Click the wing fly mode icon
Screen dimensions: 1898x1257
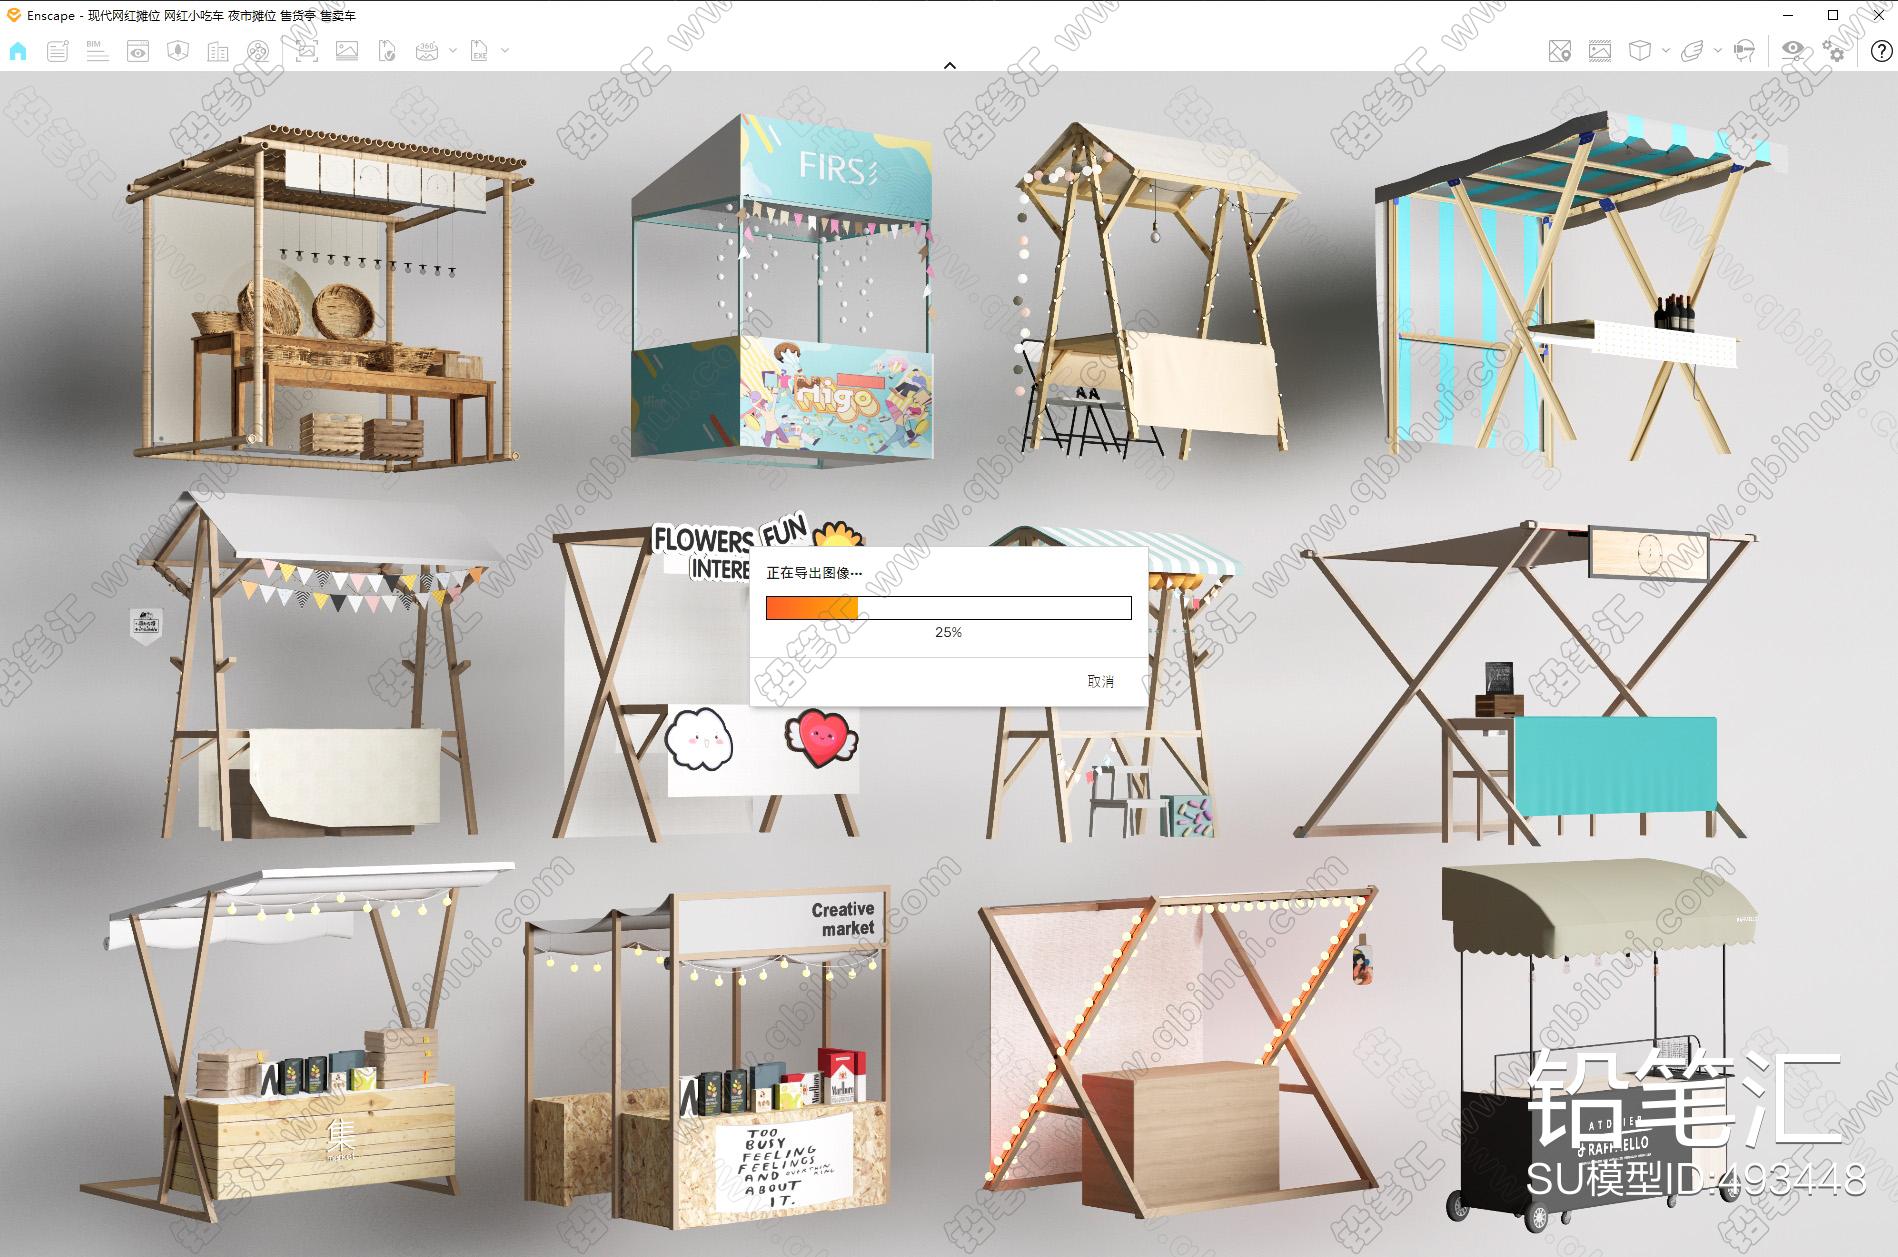(x=1692, y=51)
